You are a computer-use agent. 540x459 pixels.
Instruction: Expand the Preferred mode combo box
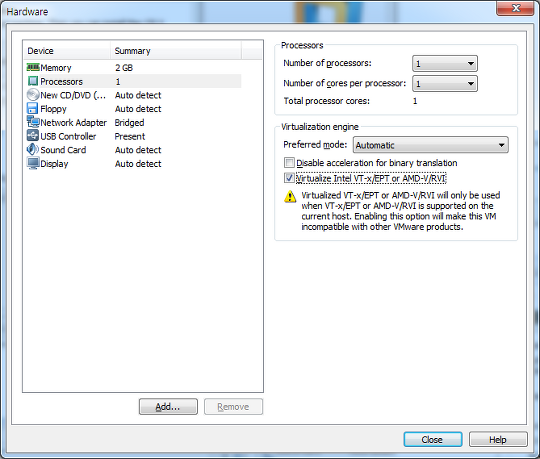tap(430, 145)
